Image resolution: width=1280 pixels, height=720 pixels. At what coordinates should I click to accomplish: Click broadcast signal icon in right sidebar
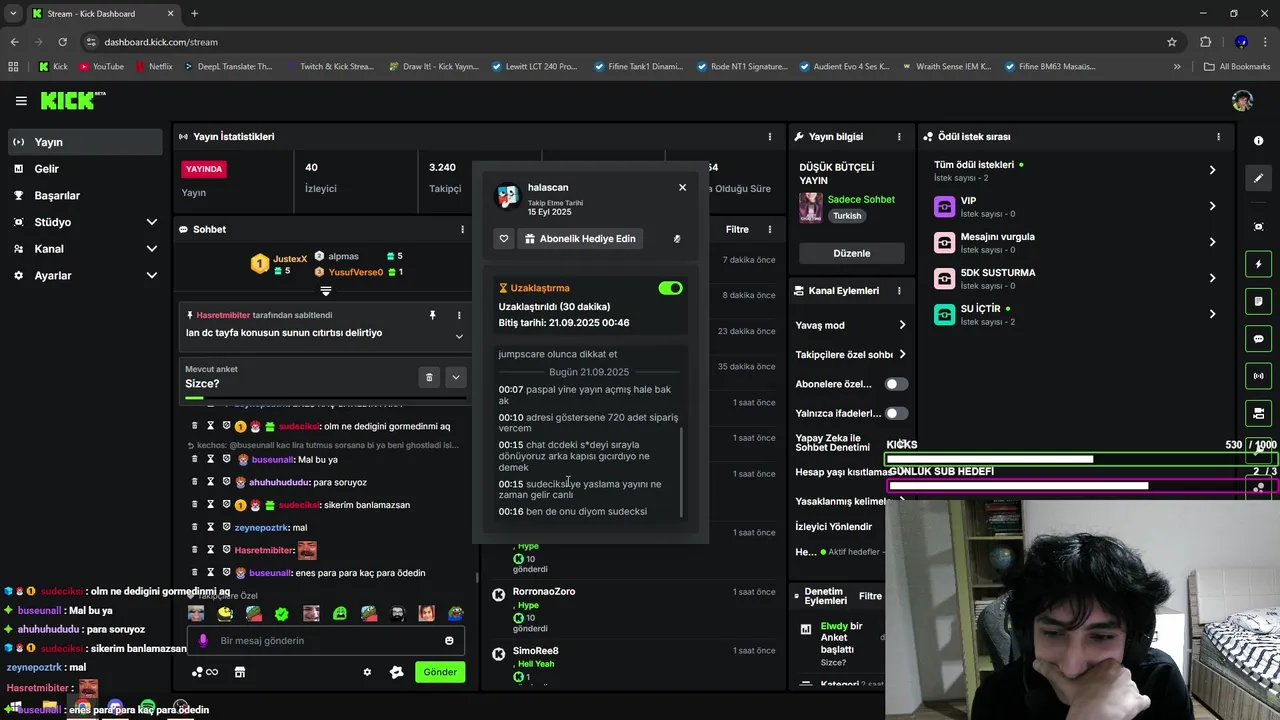click(x=1258, y=376)
